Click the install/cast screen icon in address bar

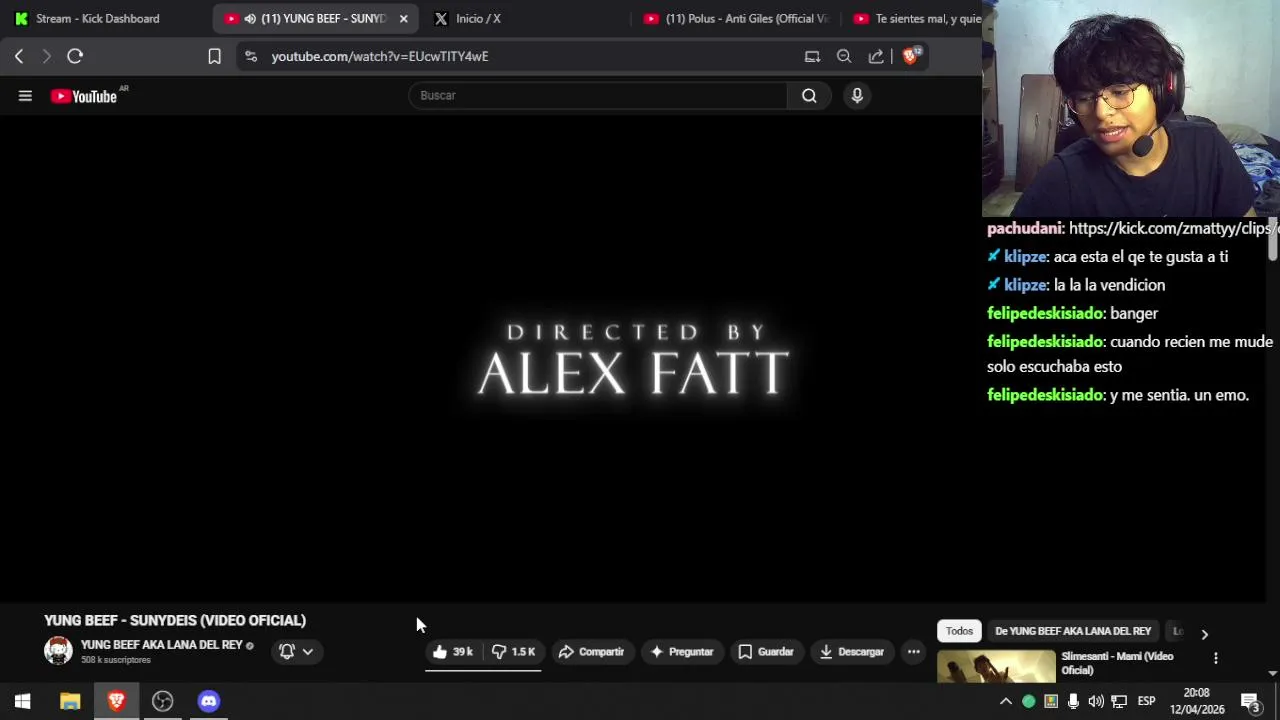[x=812, y=57]
